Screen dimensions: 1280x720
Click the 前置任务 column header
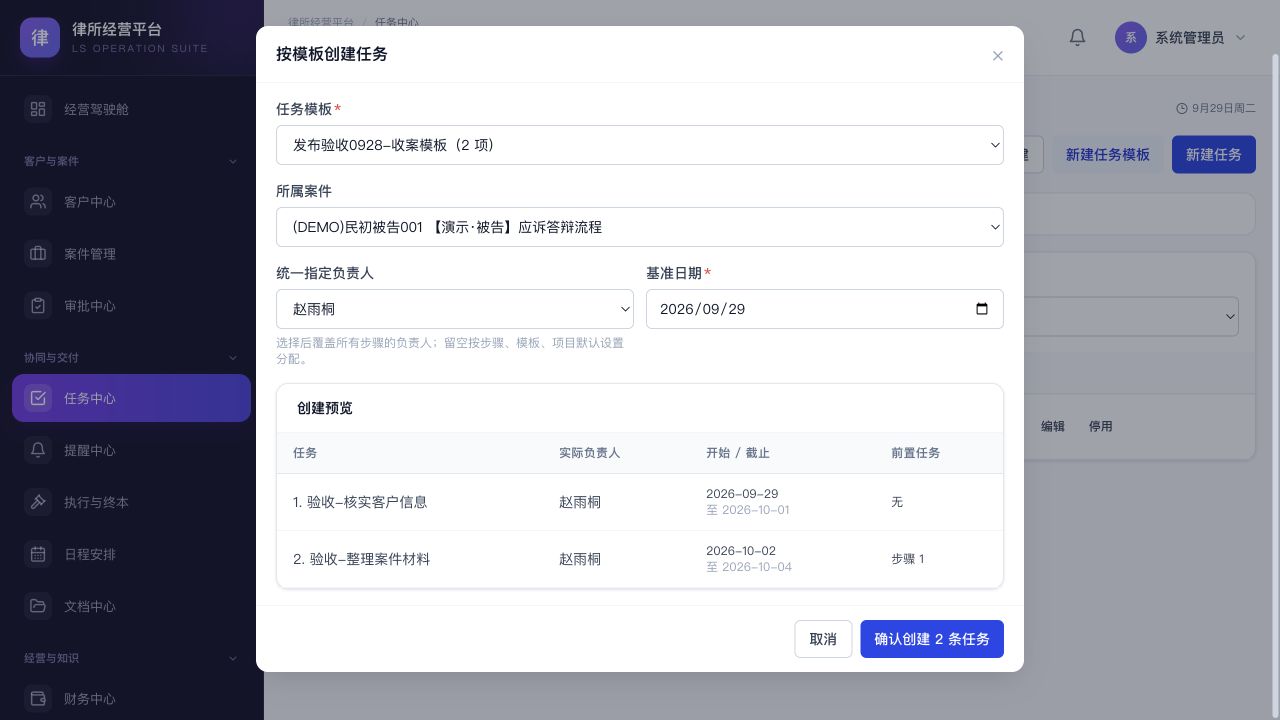[x=915, y=453]
